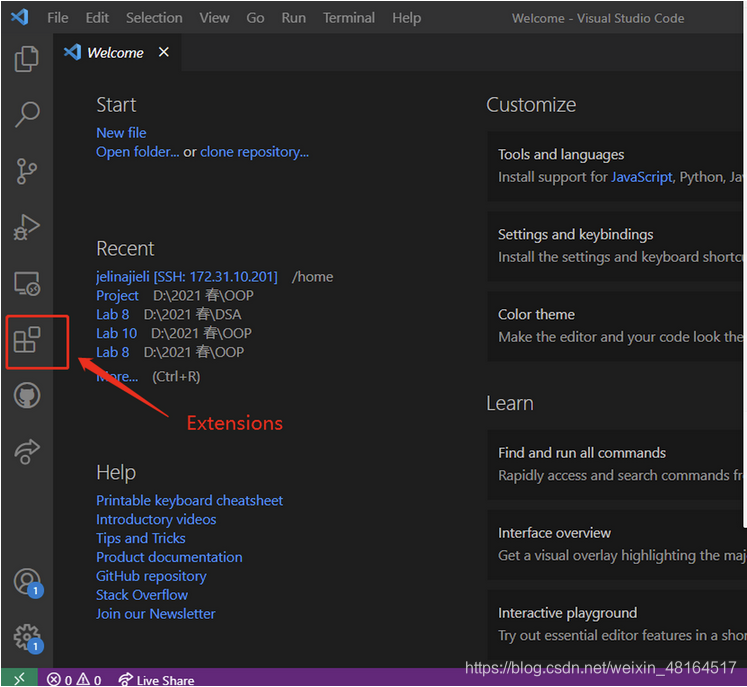Viewport: 747px width, 687px height.
Task: Open recent jelinajieli SSH workspace
Action: coord(187,277)
